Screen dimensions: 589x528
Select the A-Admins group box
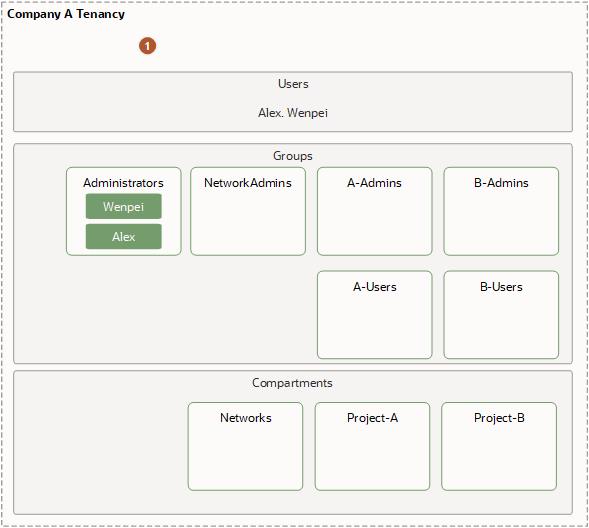coord(375,211)
